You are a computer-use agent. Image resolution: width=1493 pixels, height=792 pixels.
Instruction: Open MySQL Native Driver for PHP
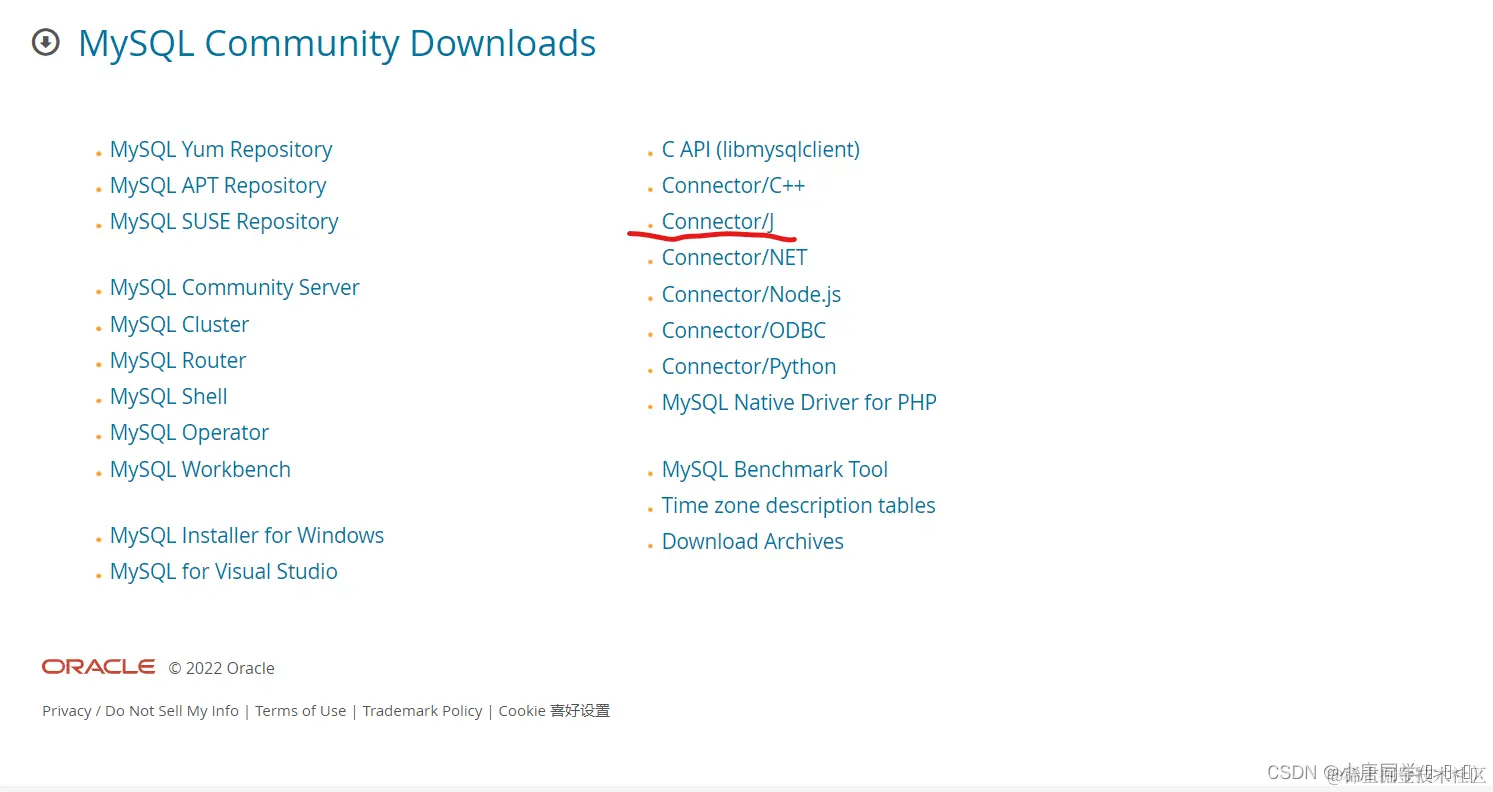(800, 402)
